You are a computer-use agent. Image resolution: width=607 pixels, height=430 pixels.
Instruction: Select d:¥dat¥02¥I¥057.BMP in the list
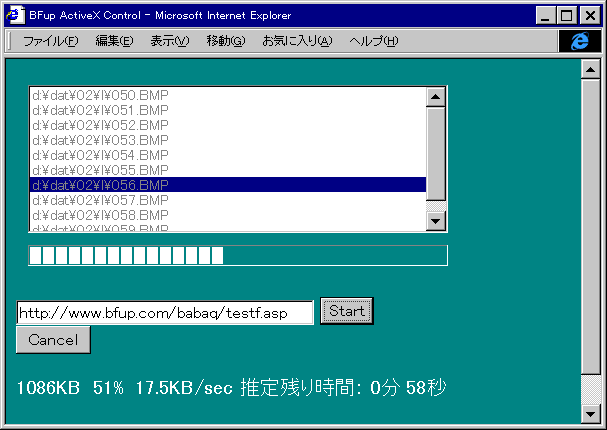click(x=228, y=200)
